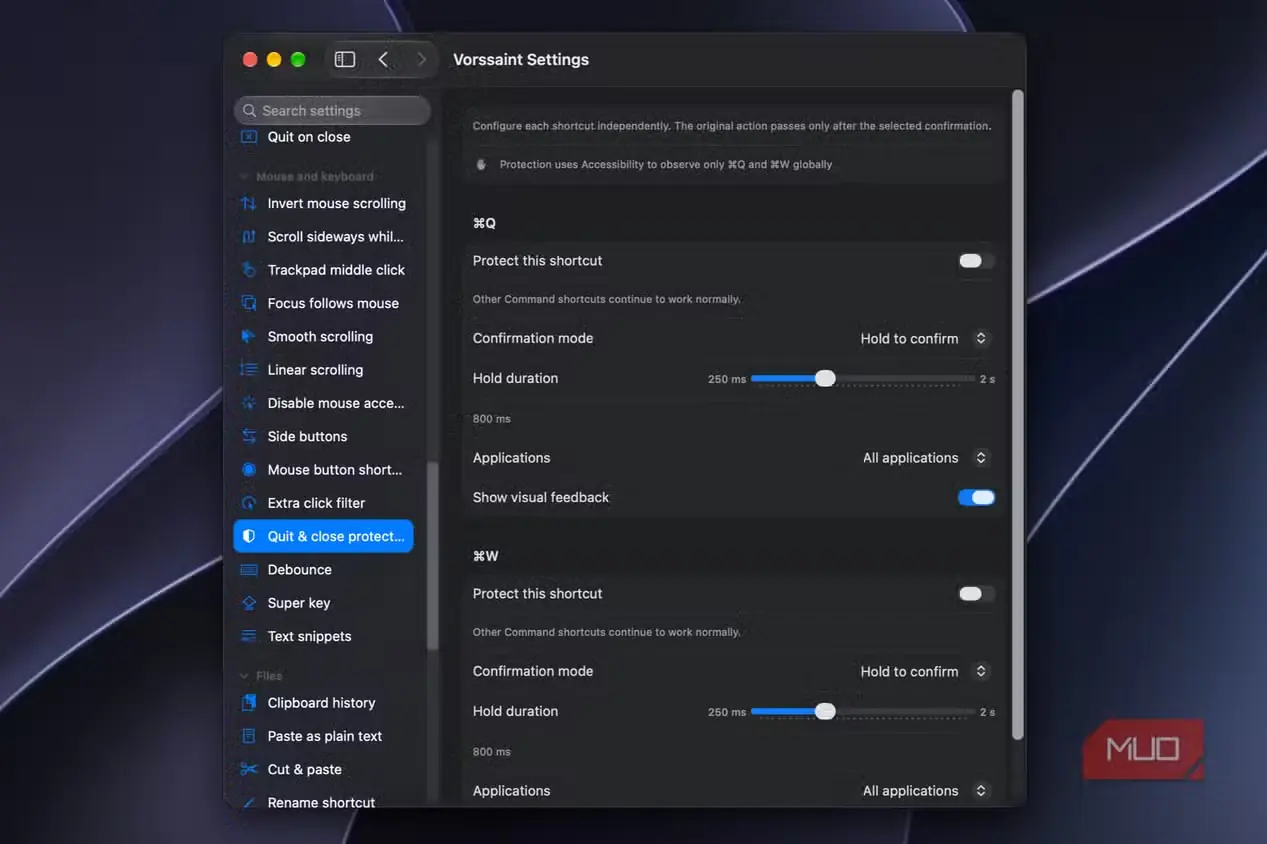Go back using the left chevron
1267x844 pixels.
click(x=384, y=59)
